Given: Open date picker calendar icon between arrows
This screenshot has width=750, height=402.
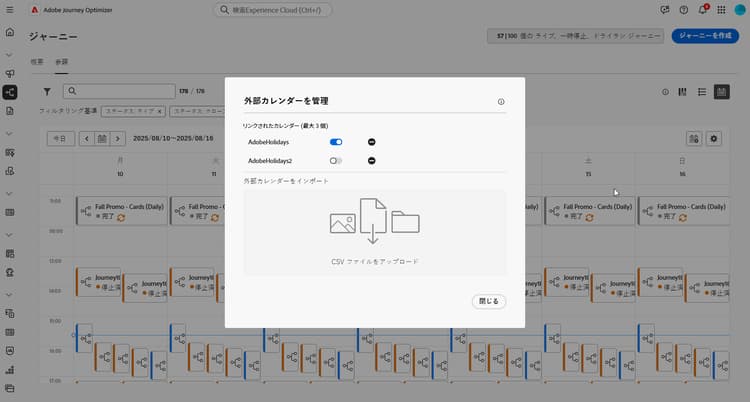Looking at the screenshot, I should click(102, 139).
